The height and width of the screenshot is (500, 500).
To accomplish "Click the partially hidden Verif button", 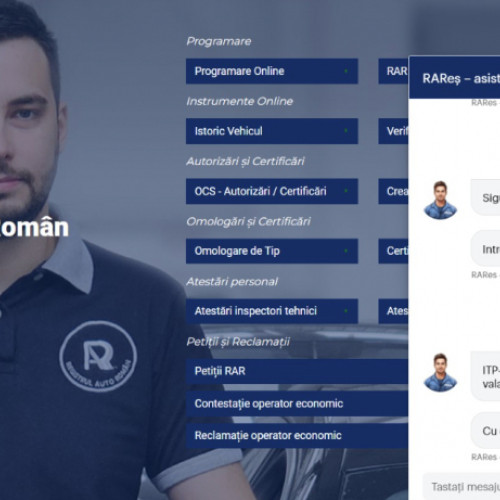I will 393,131.
